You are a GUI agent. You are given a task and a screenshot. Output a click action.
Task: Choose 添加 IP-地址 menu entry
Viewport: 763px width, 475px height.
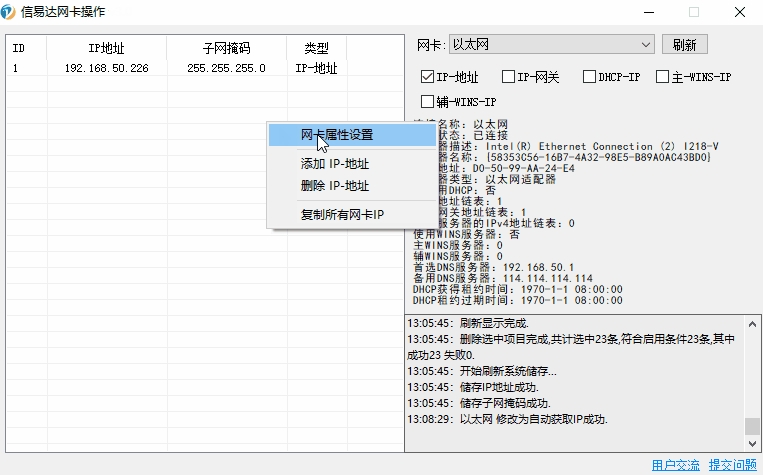pos(335,164)
